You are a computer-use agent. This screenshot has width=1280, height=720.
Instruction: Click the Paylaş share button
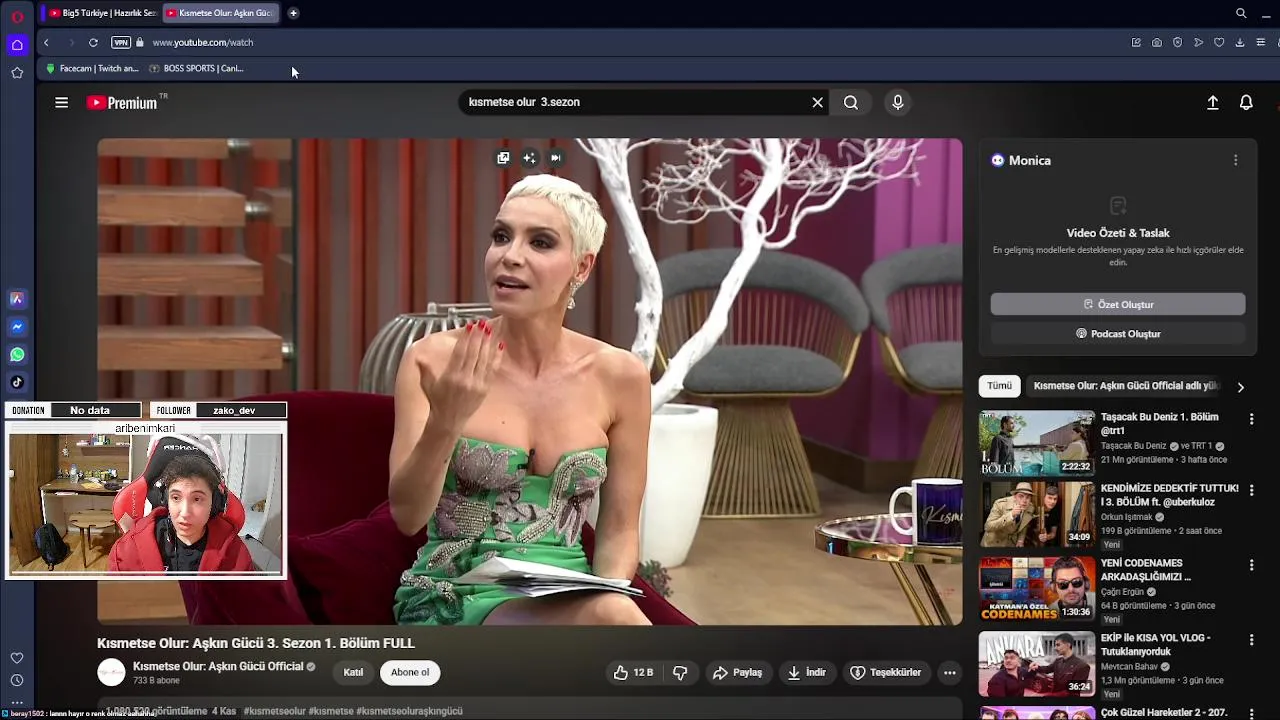tap(737, 673)
